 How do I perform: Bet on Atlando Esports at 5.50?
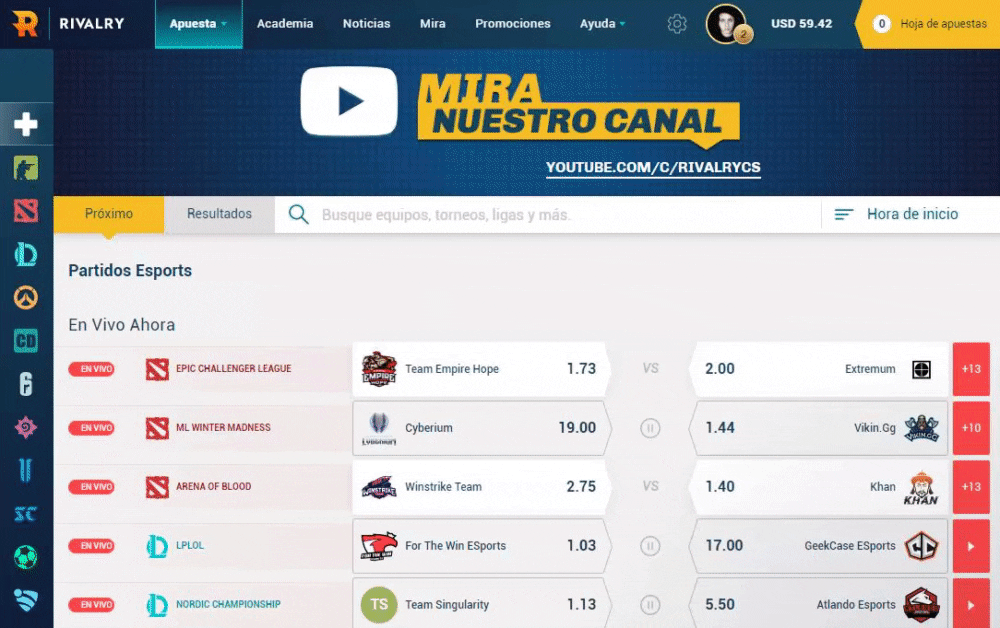pyautogui.click(x=819, y=605)
